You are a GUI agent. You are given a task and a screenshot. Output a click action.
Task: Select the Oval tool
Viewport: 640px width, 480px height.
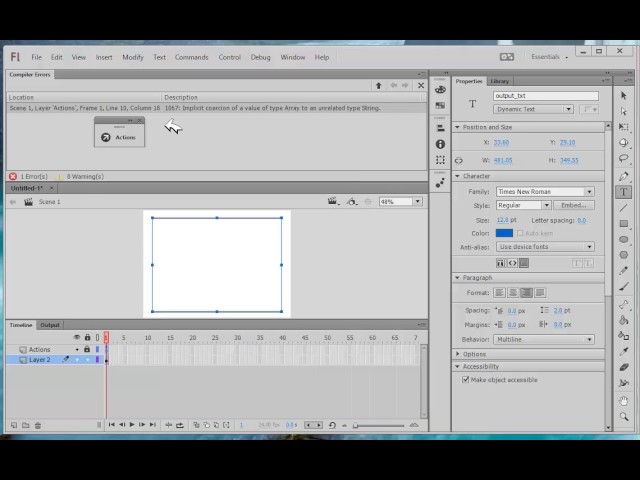[x=623, y=240]
